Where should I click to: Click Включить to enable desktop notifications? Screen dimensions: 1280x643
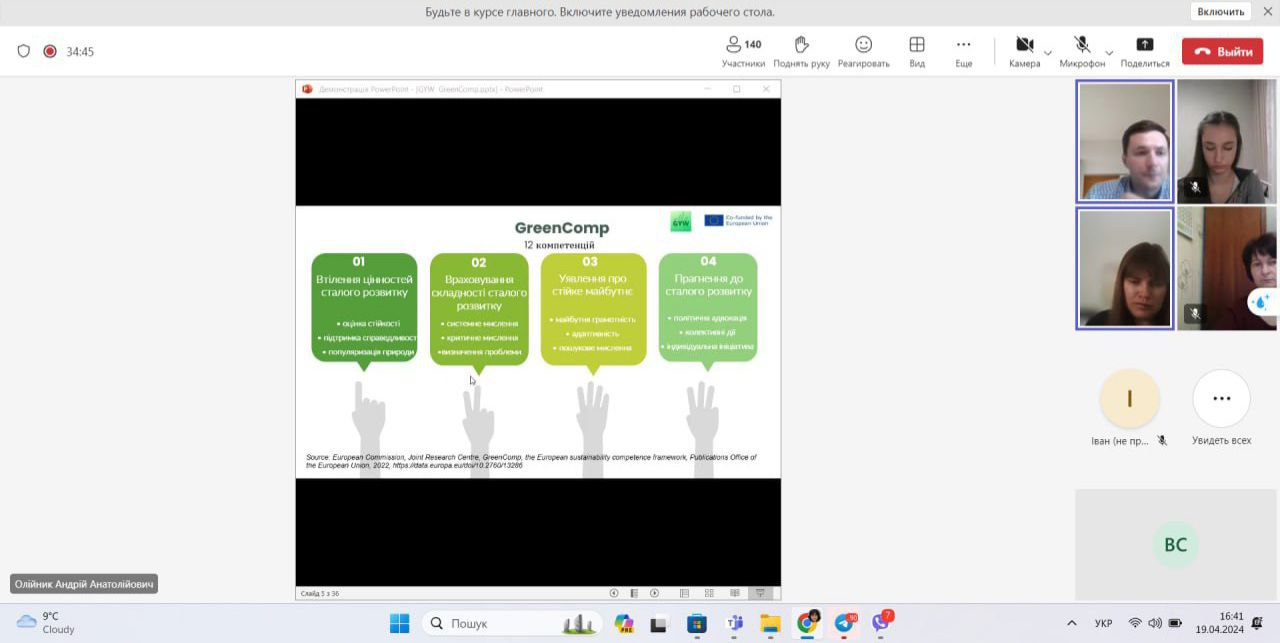pos(1221,12)
